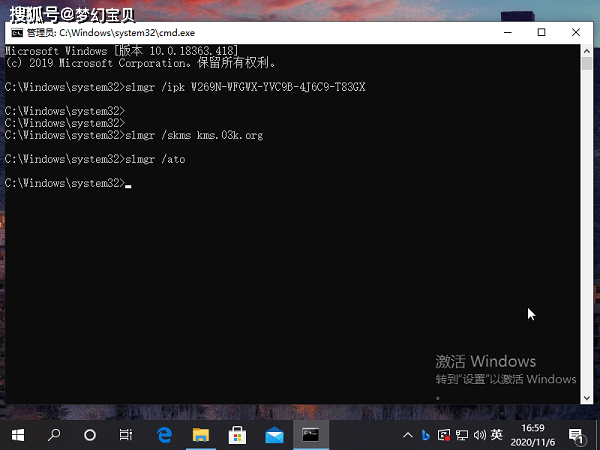Click the Bing tray icon
This screenshot has height=450, width=600.
(x=425, y=435)
